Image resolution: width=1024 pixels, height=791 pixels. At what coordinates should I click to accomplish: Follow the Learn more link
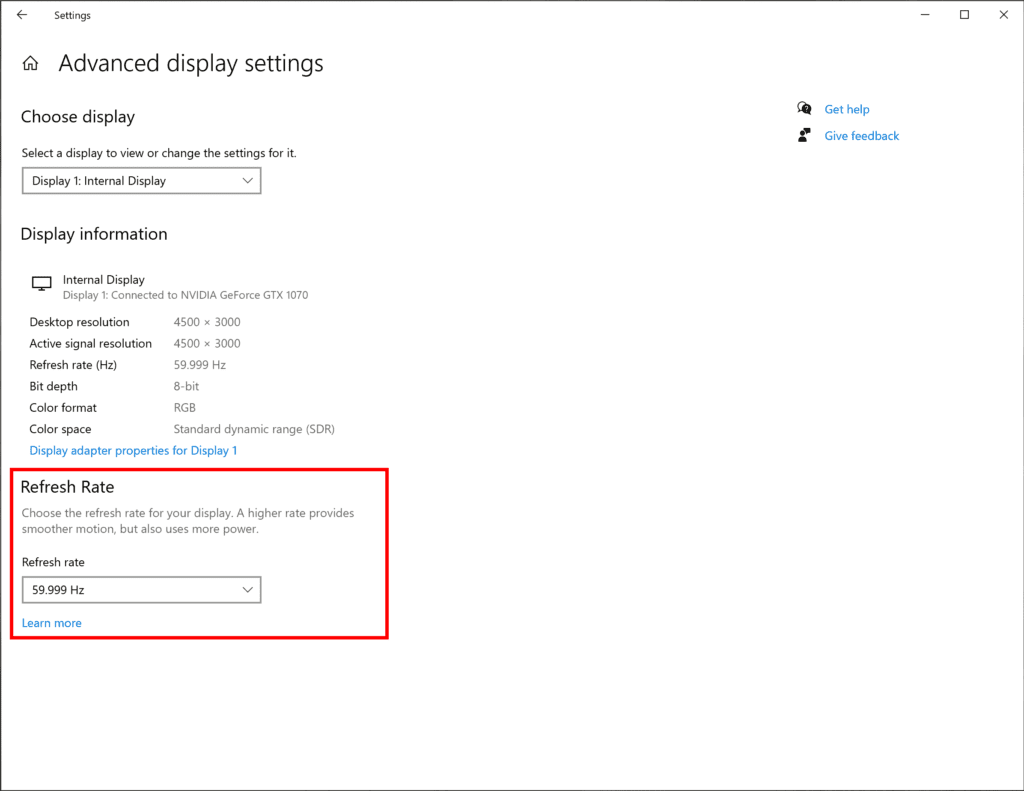coord(52,623)
